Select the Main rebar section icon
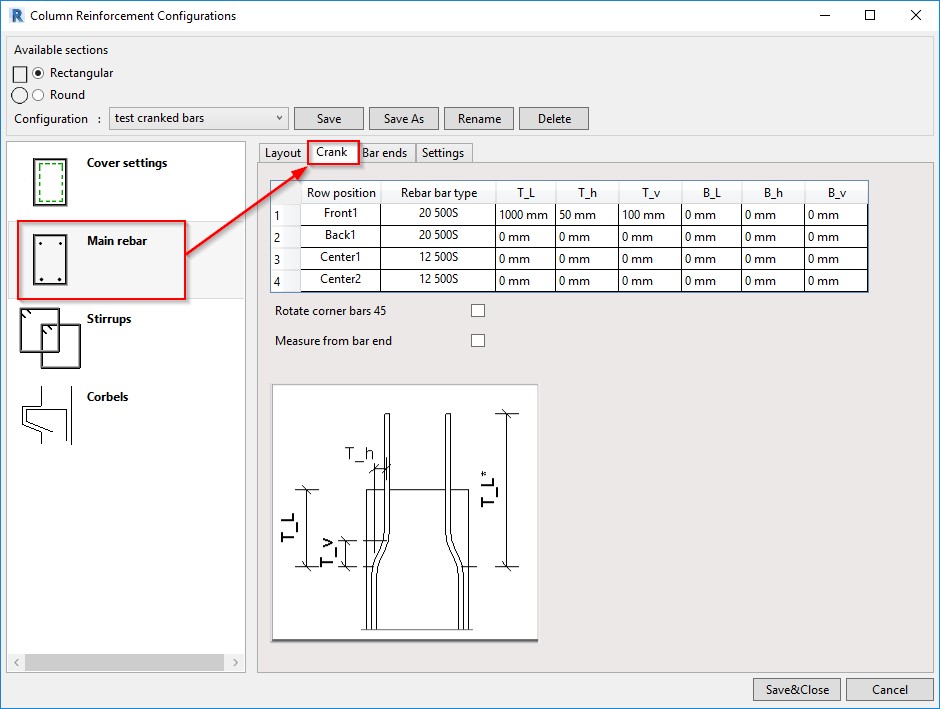The image size is (940, 709). [50, 260]
